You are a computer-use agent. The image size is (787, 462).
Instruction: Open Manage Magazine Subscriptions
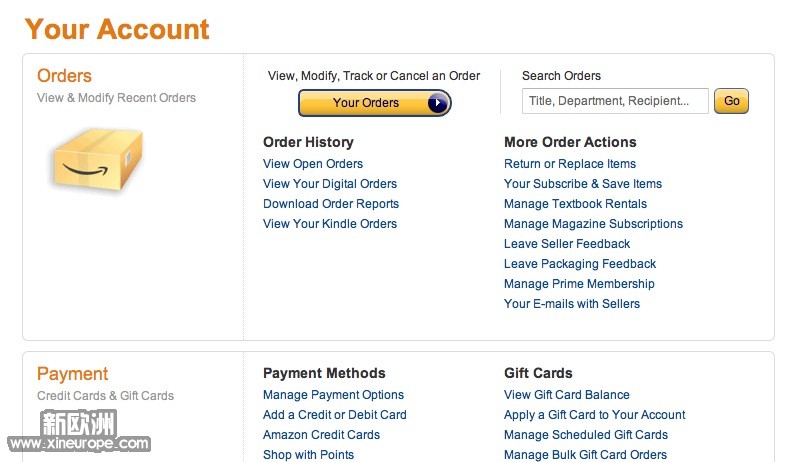593,224
